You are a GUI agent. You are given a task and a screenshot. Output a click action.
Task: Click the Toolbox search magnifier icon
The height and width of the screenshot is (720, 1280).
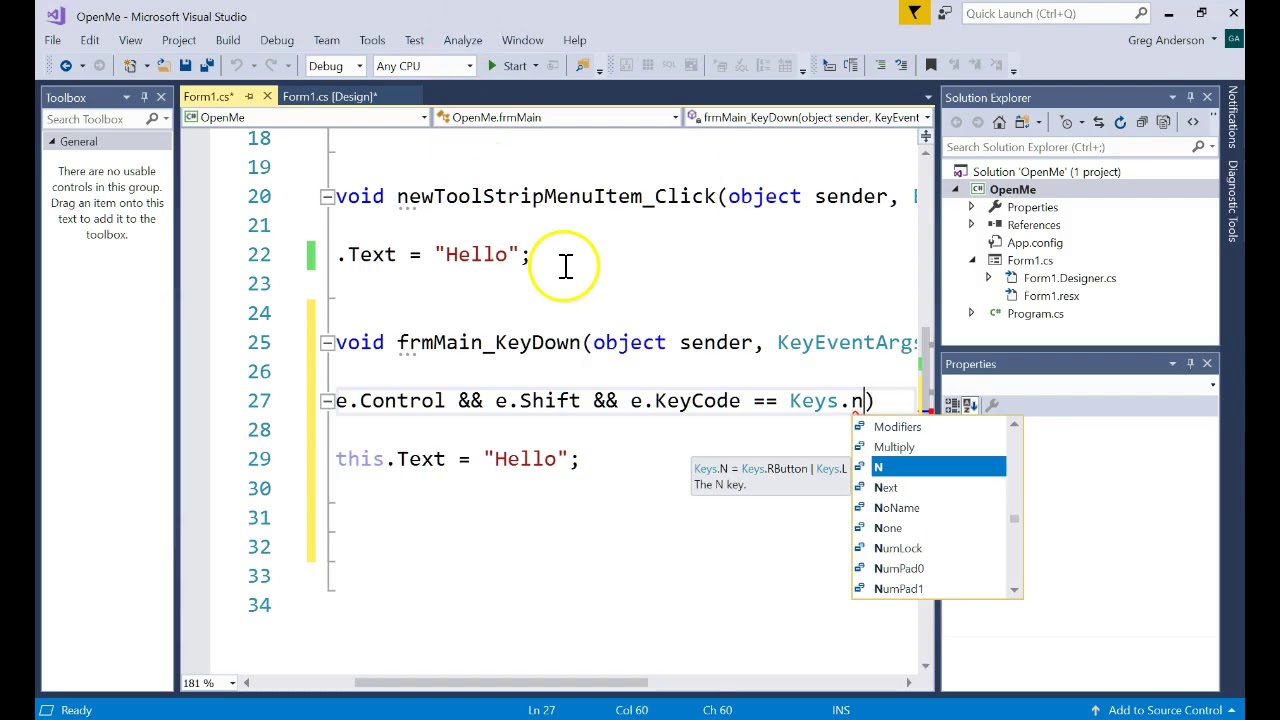pyautogui.click(x=152, y=119)
